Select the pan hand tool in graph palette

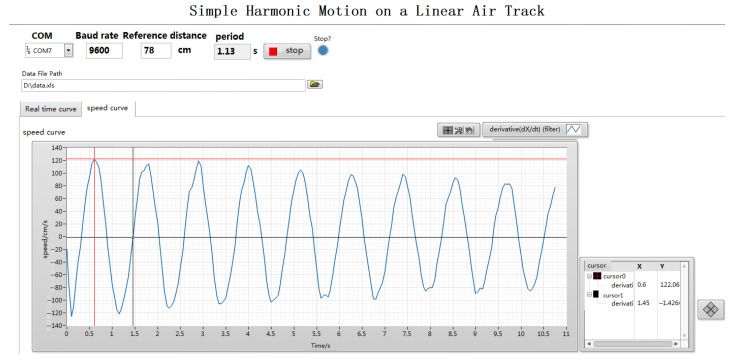pos(469,130)
